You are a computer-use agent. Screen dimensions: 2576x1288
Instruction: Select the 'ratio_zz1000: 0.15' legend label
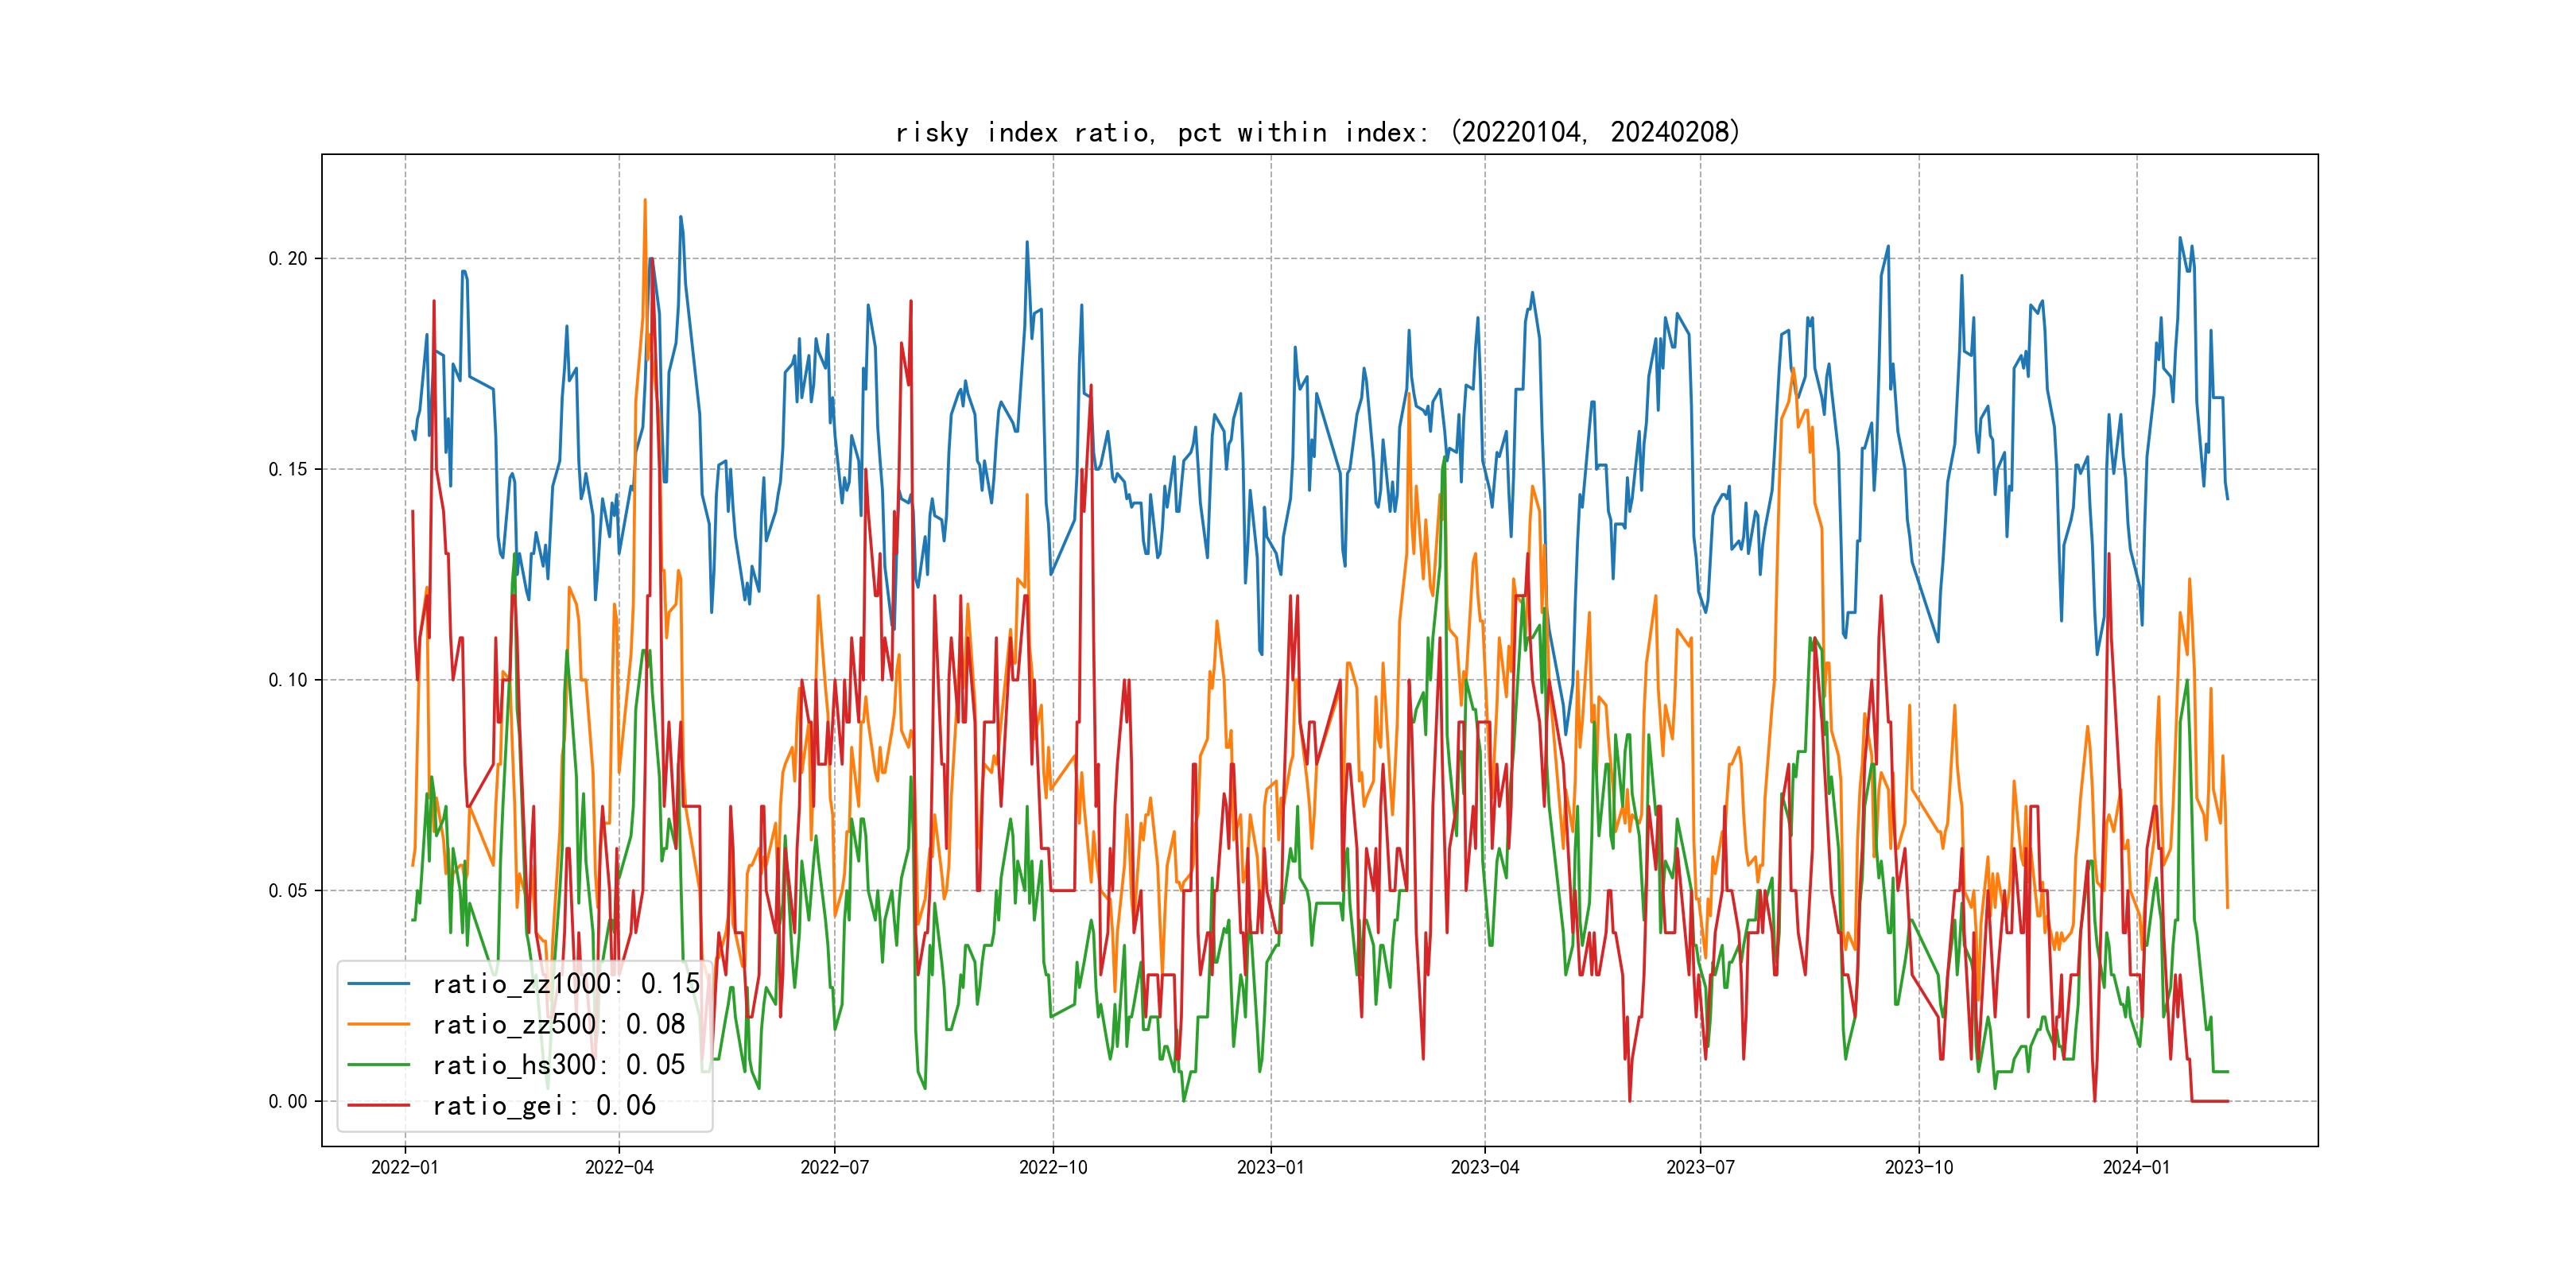tap(566, 984)
